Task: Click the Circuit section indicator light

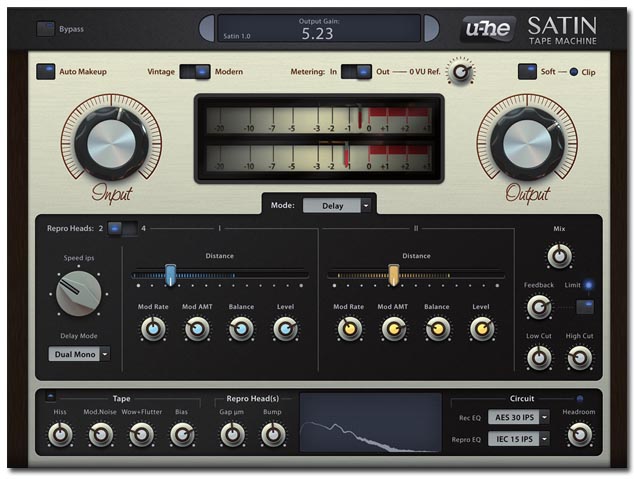Action: click(580, 399)
